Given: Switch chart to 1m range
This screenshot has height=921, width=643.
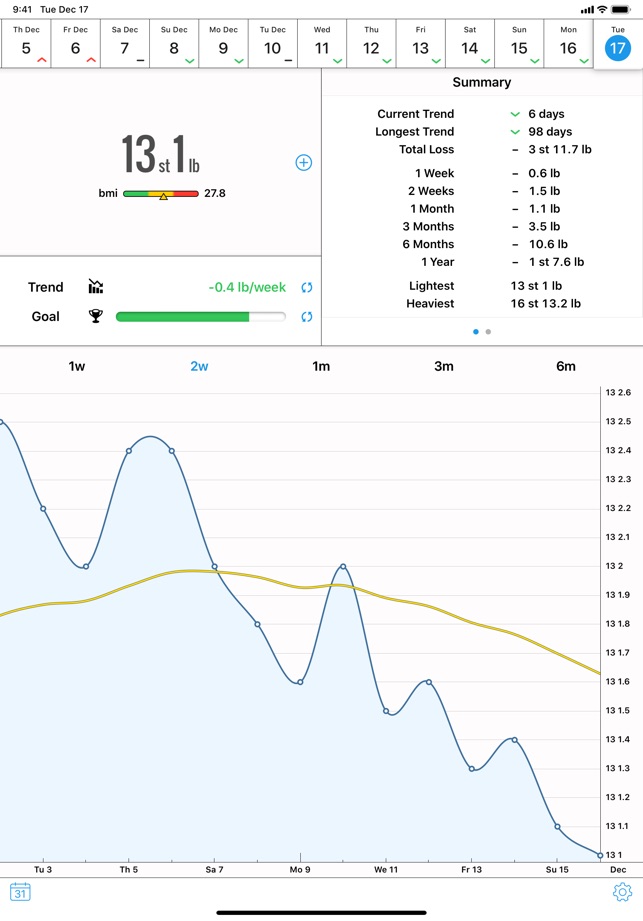Looking at the screenshot, I should [321, 366].
